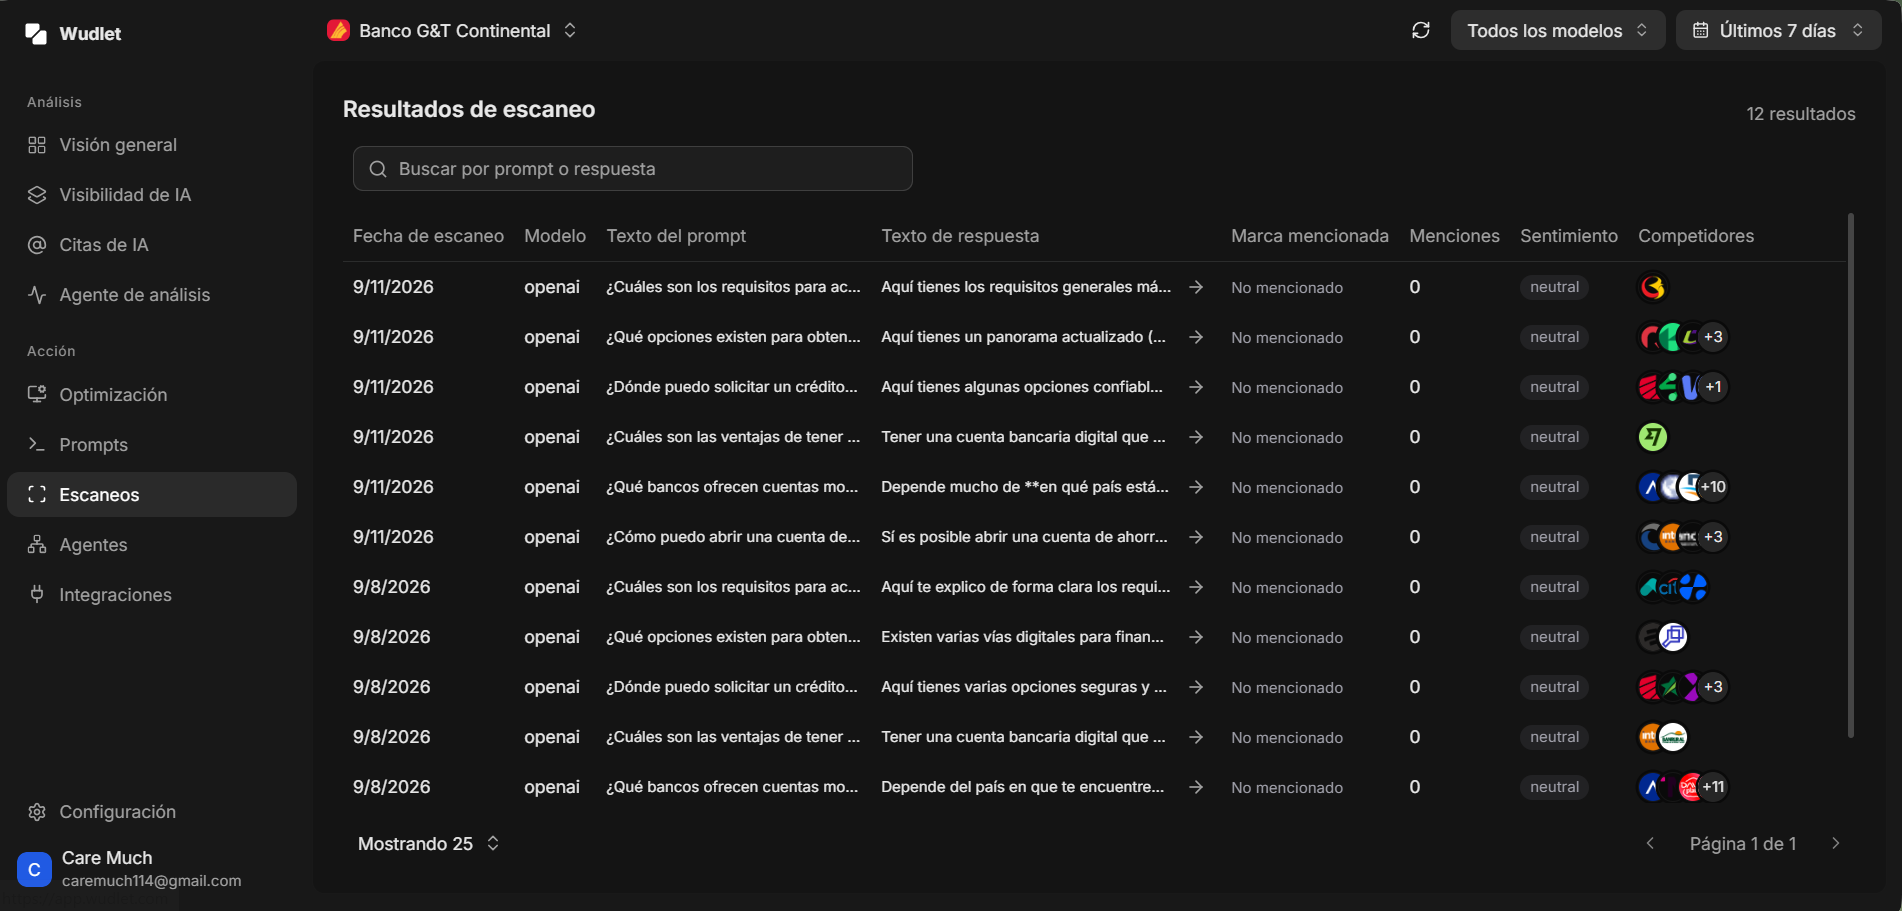Image resolution: width=1902 pixels, height=911 pixels.
Task: Go to Visibilidad de IA
Action: click(152, 195)
